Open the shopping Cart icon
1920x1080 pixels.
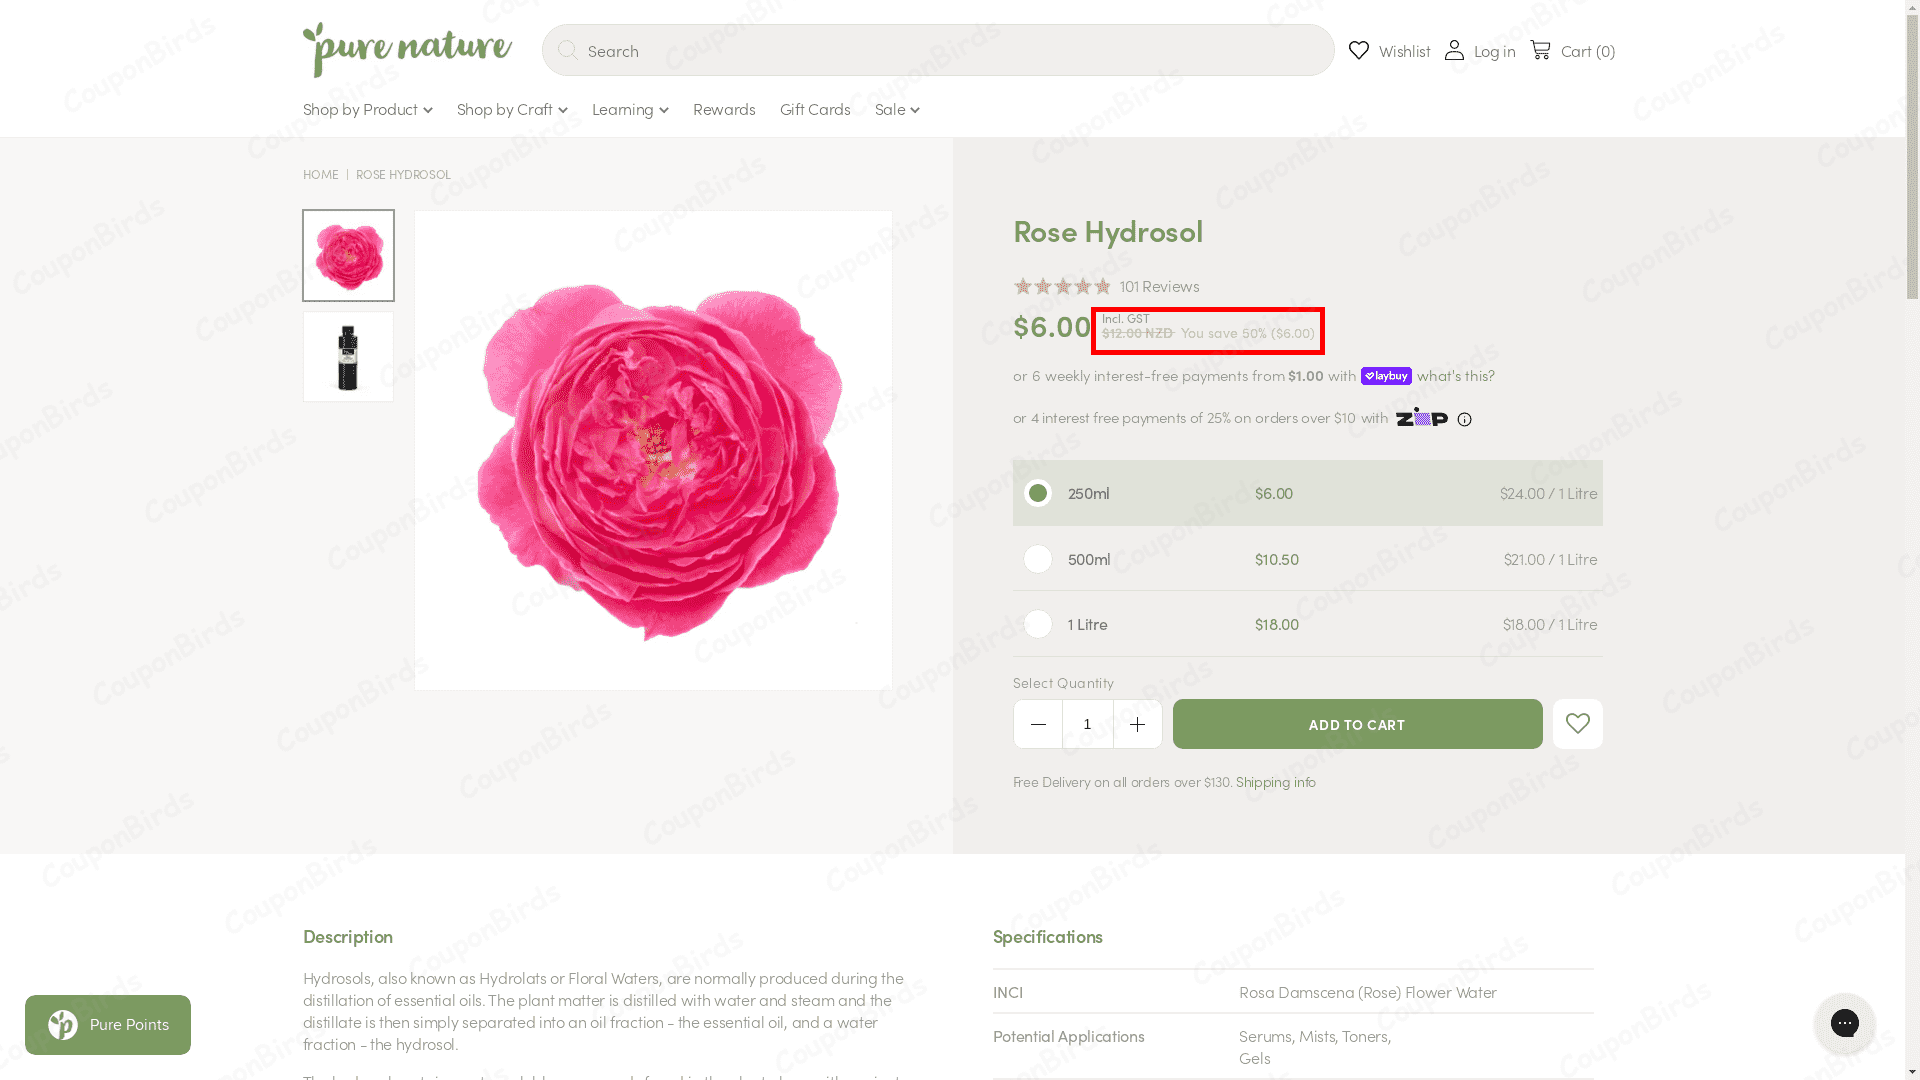pyautogui.click(x=1539, y=50)
